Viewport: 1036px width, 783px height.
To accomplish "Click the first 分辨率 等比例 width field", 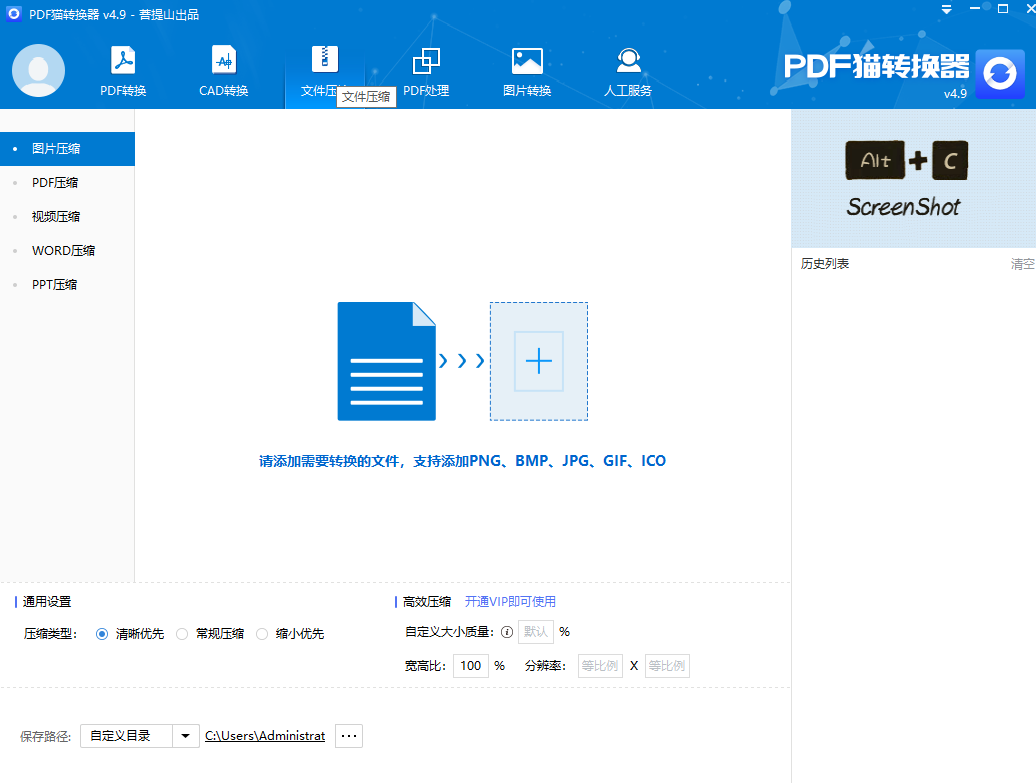I will click(x=600, y=666).
